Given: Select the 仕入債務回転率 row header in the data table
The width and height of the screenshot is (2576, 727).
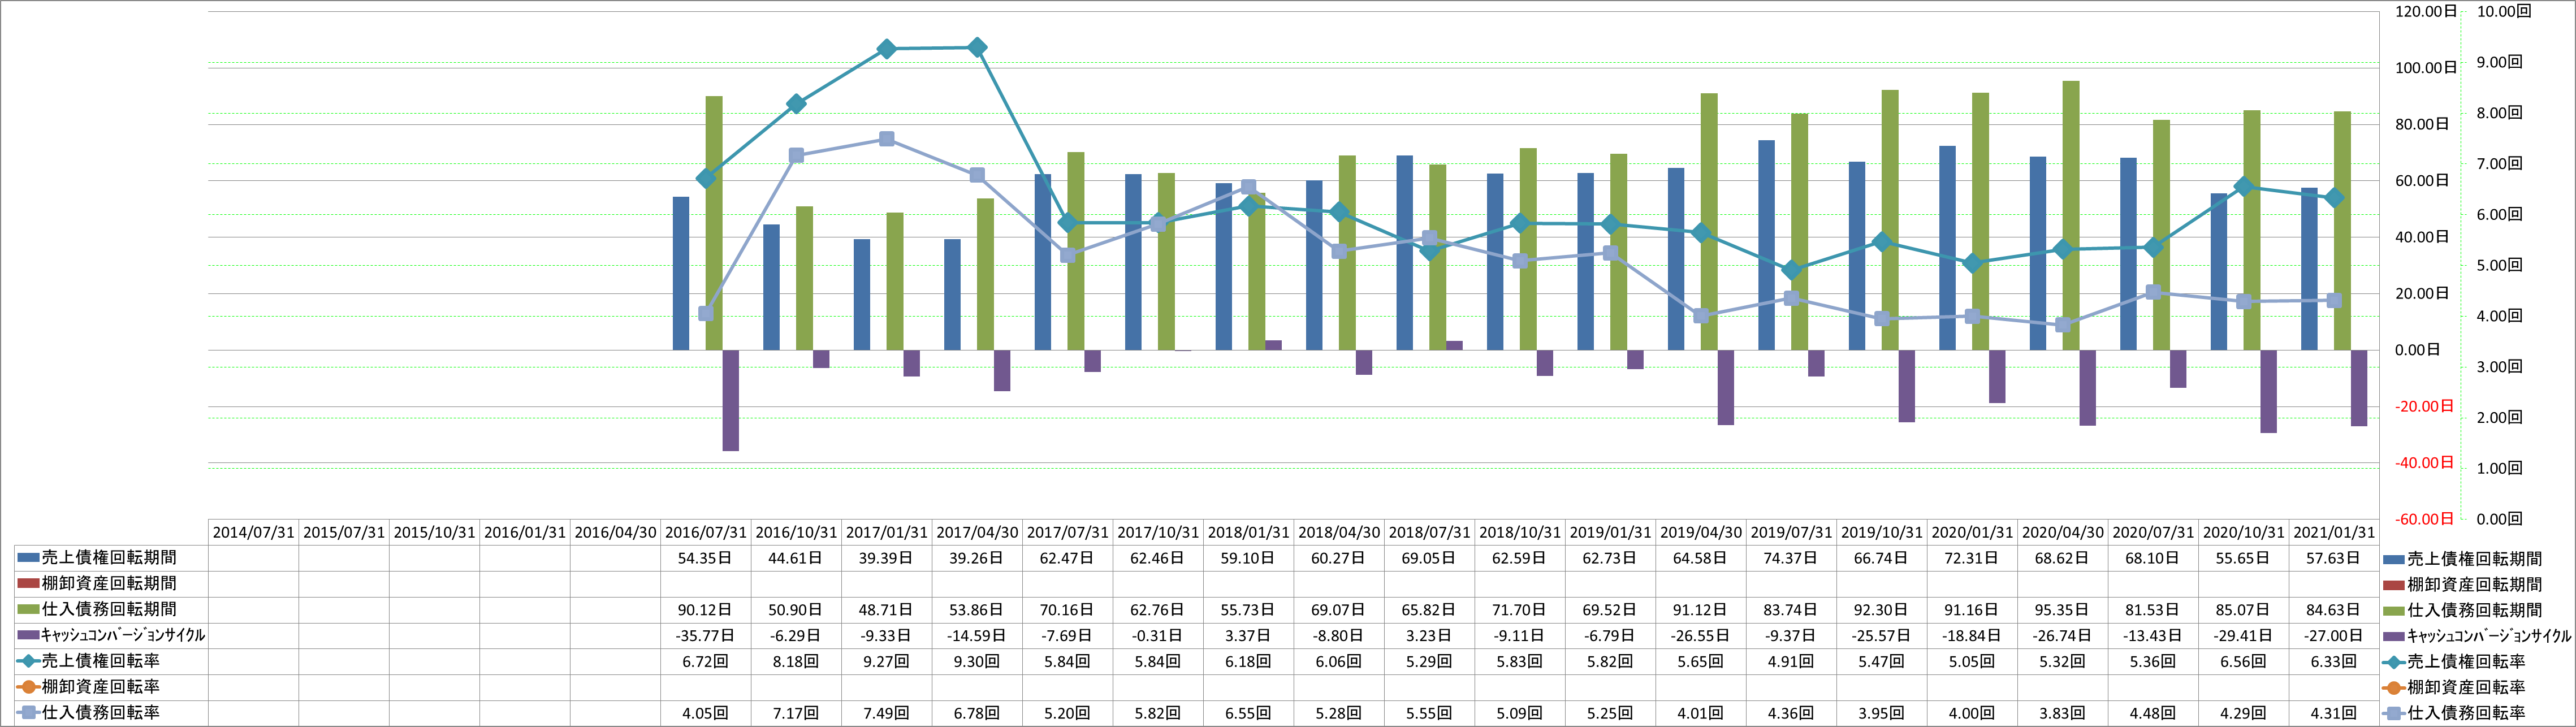Looking at the screenshot, I should pyautogui.click(x=110, y=713).
